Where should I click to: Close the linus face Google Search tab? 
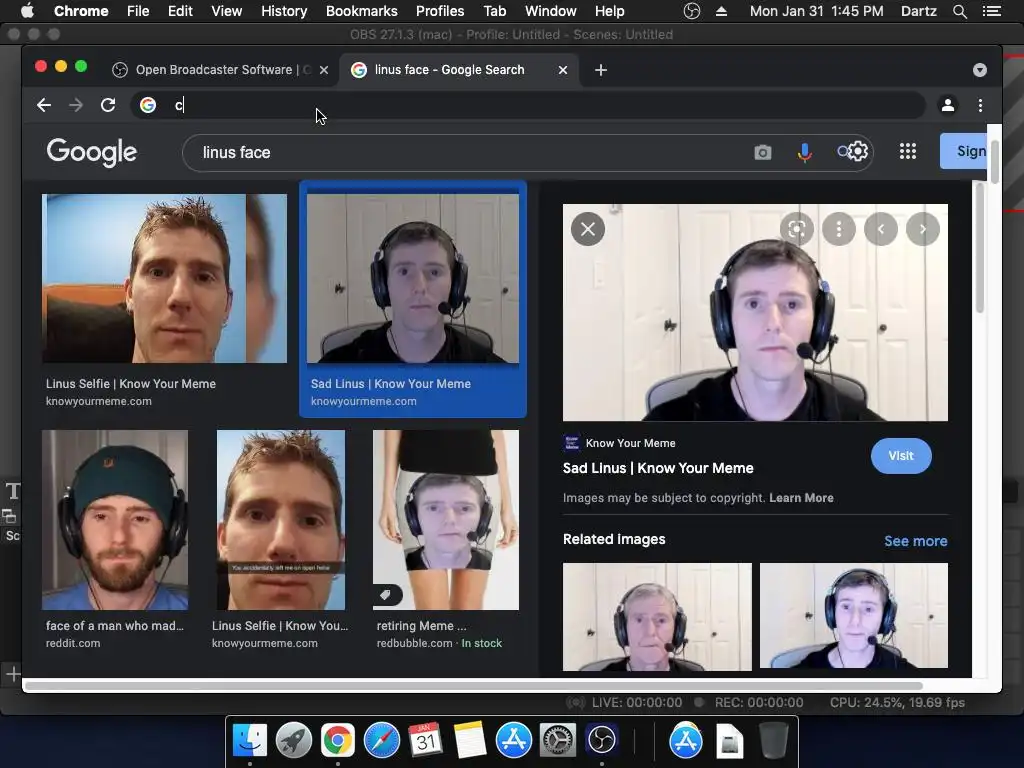pos(563,70)
